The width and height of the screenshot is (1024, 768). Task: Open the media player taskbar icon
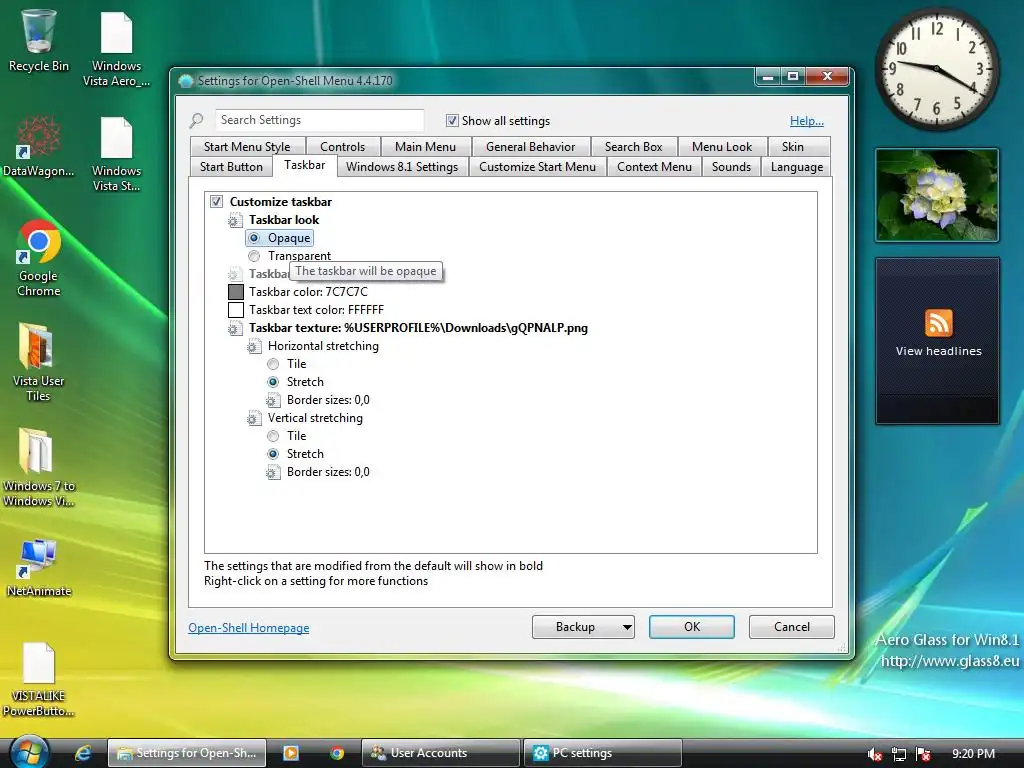tap(291, 753)
